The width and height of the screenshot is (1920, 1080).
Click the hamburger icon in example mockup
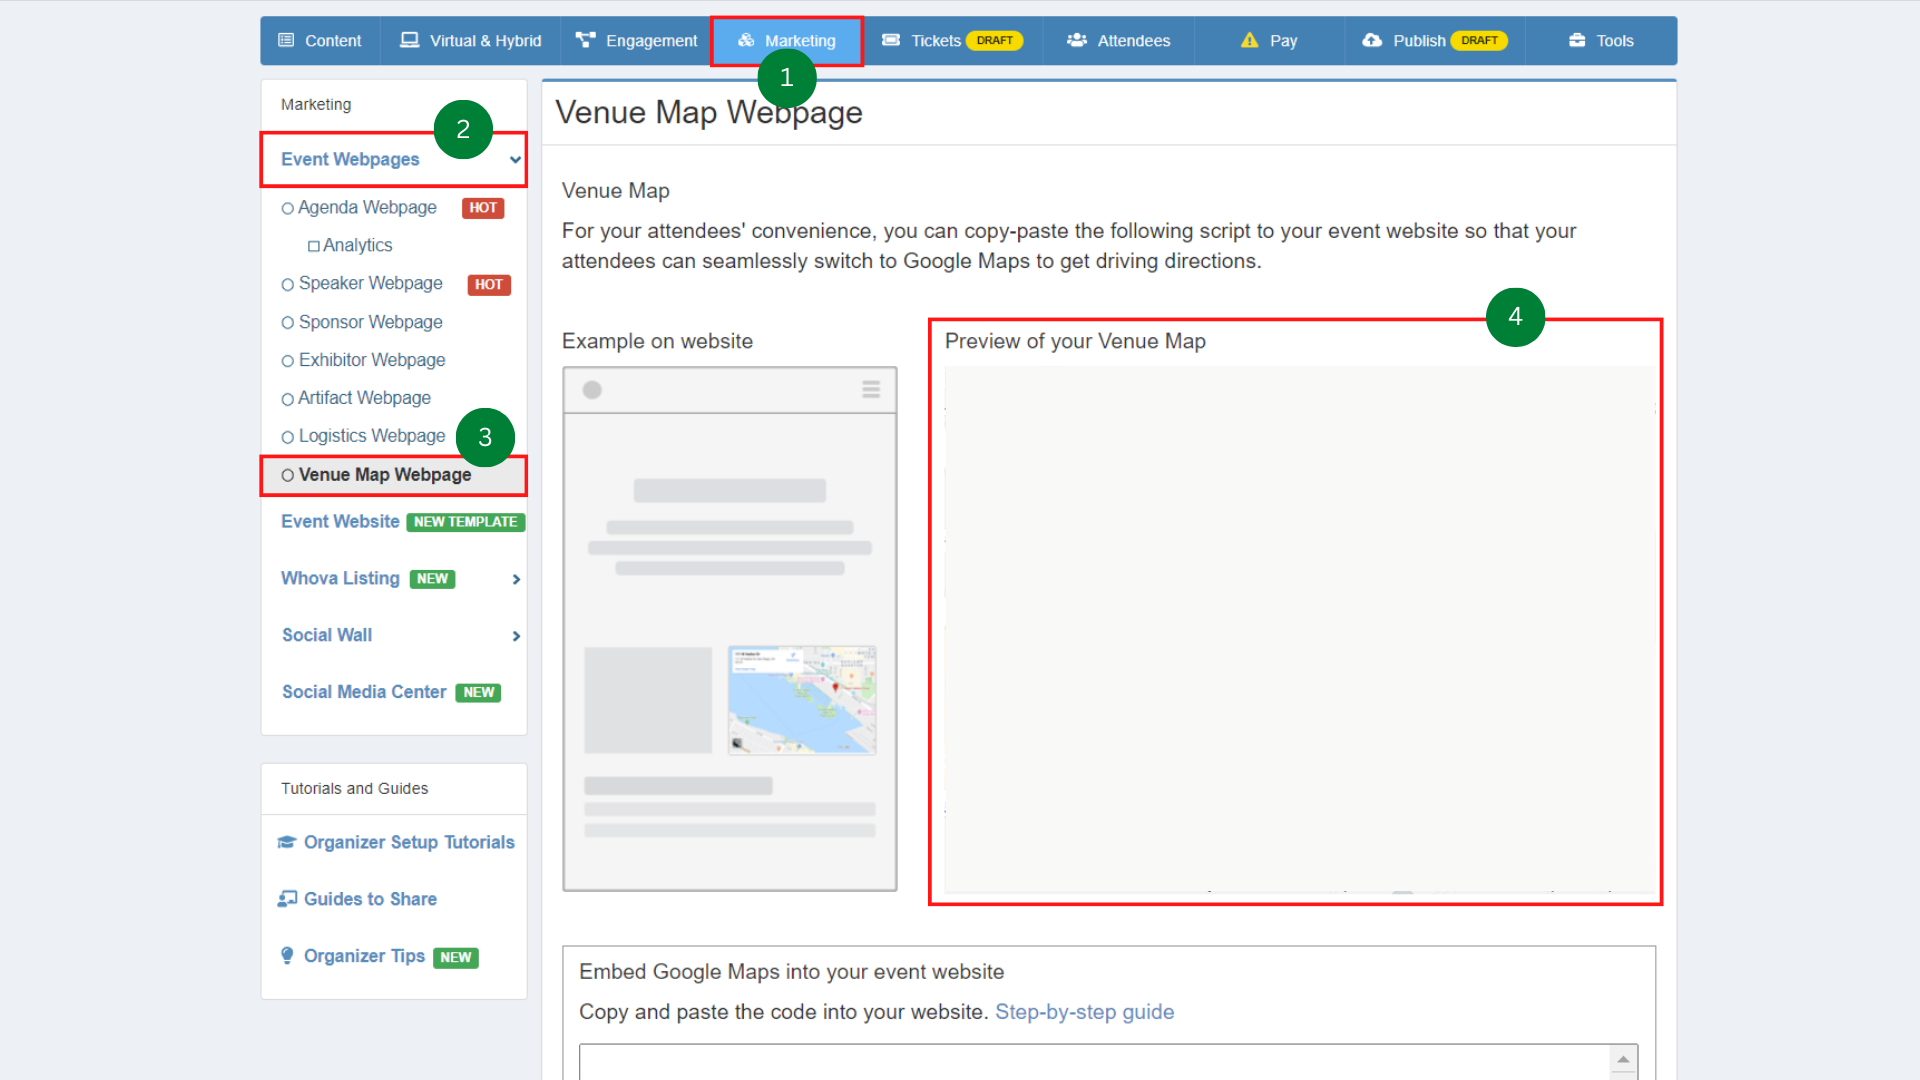[x=871, y=390]
